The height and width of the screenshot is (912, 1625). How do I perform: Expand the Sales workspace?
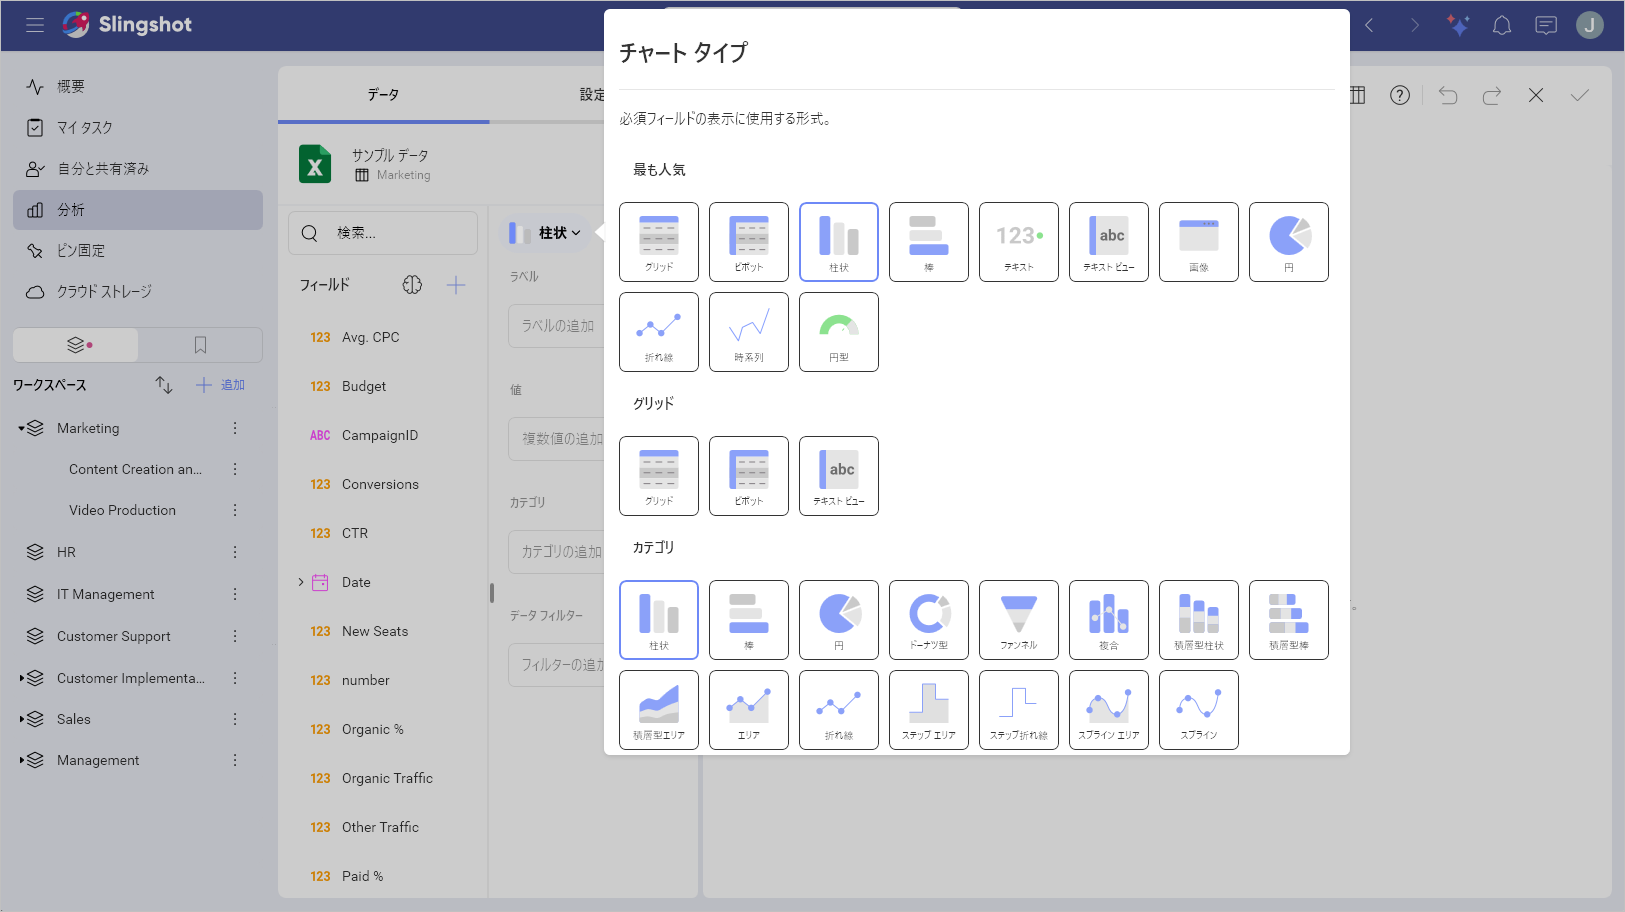coord(21,719)
